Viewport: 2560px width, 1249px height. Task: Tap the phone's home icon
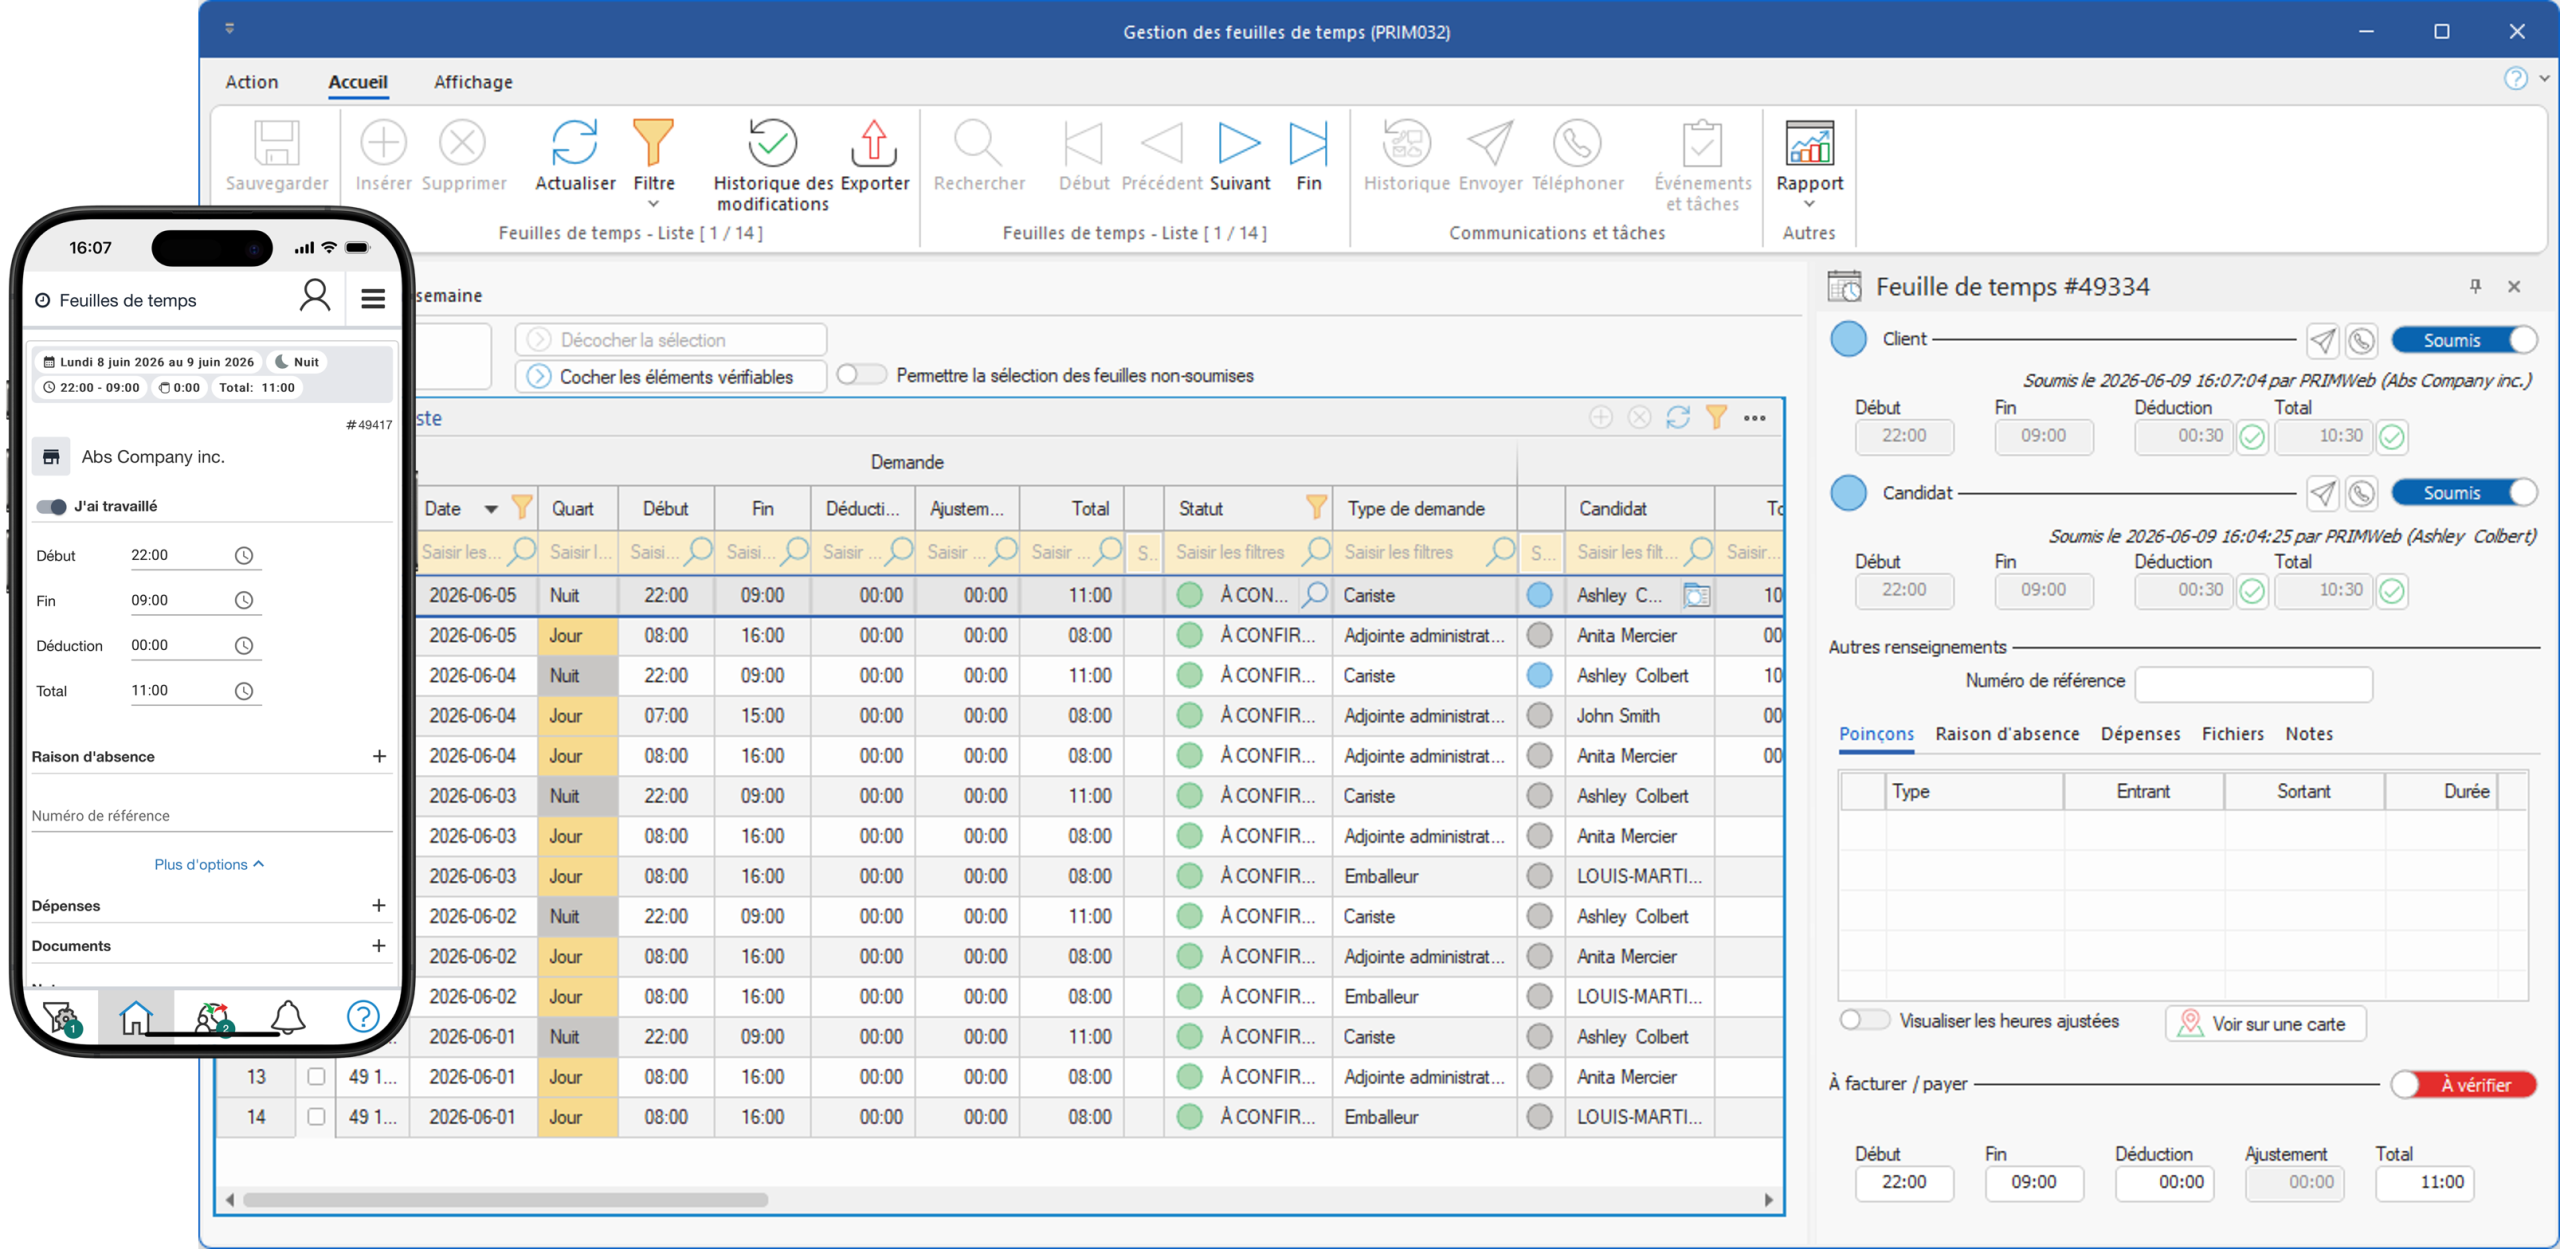[x=136, y=1018]
